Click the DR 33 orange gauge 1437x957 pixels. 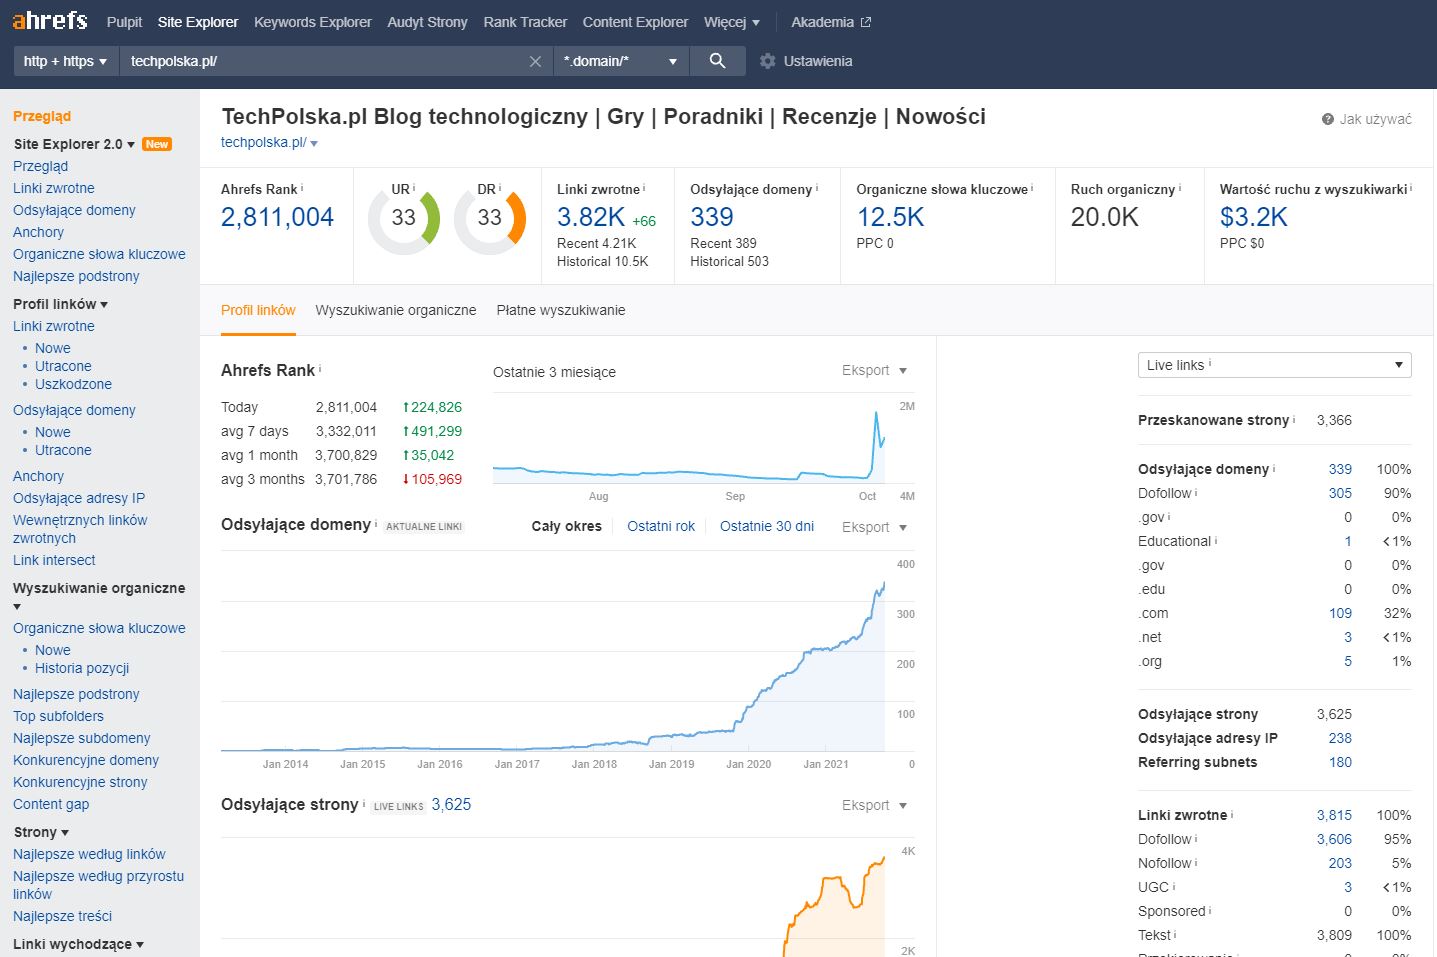489,218
